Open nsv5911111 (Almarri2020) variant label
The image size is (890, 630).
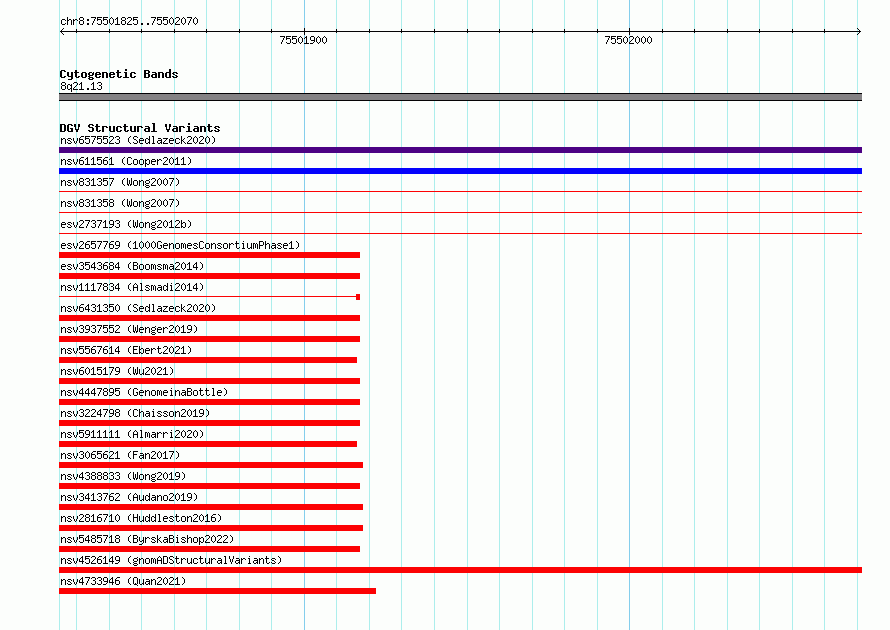(132, 434)
